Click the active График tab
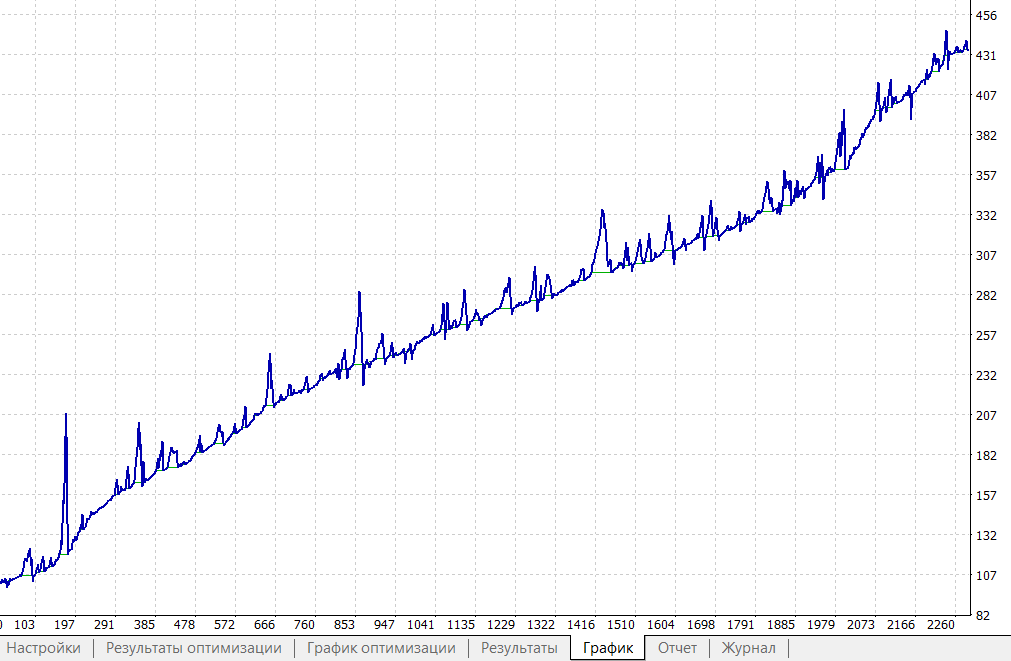 point(608,648)
